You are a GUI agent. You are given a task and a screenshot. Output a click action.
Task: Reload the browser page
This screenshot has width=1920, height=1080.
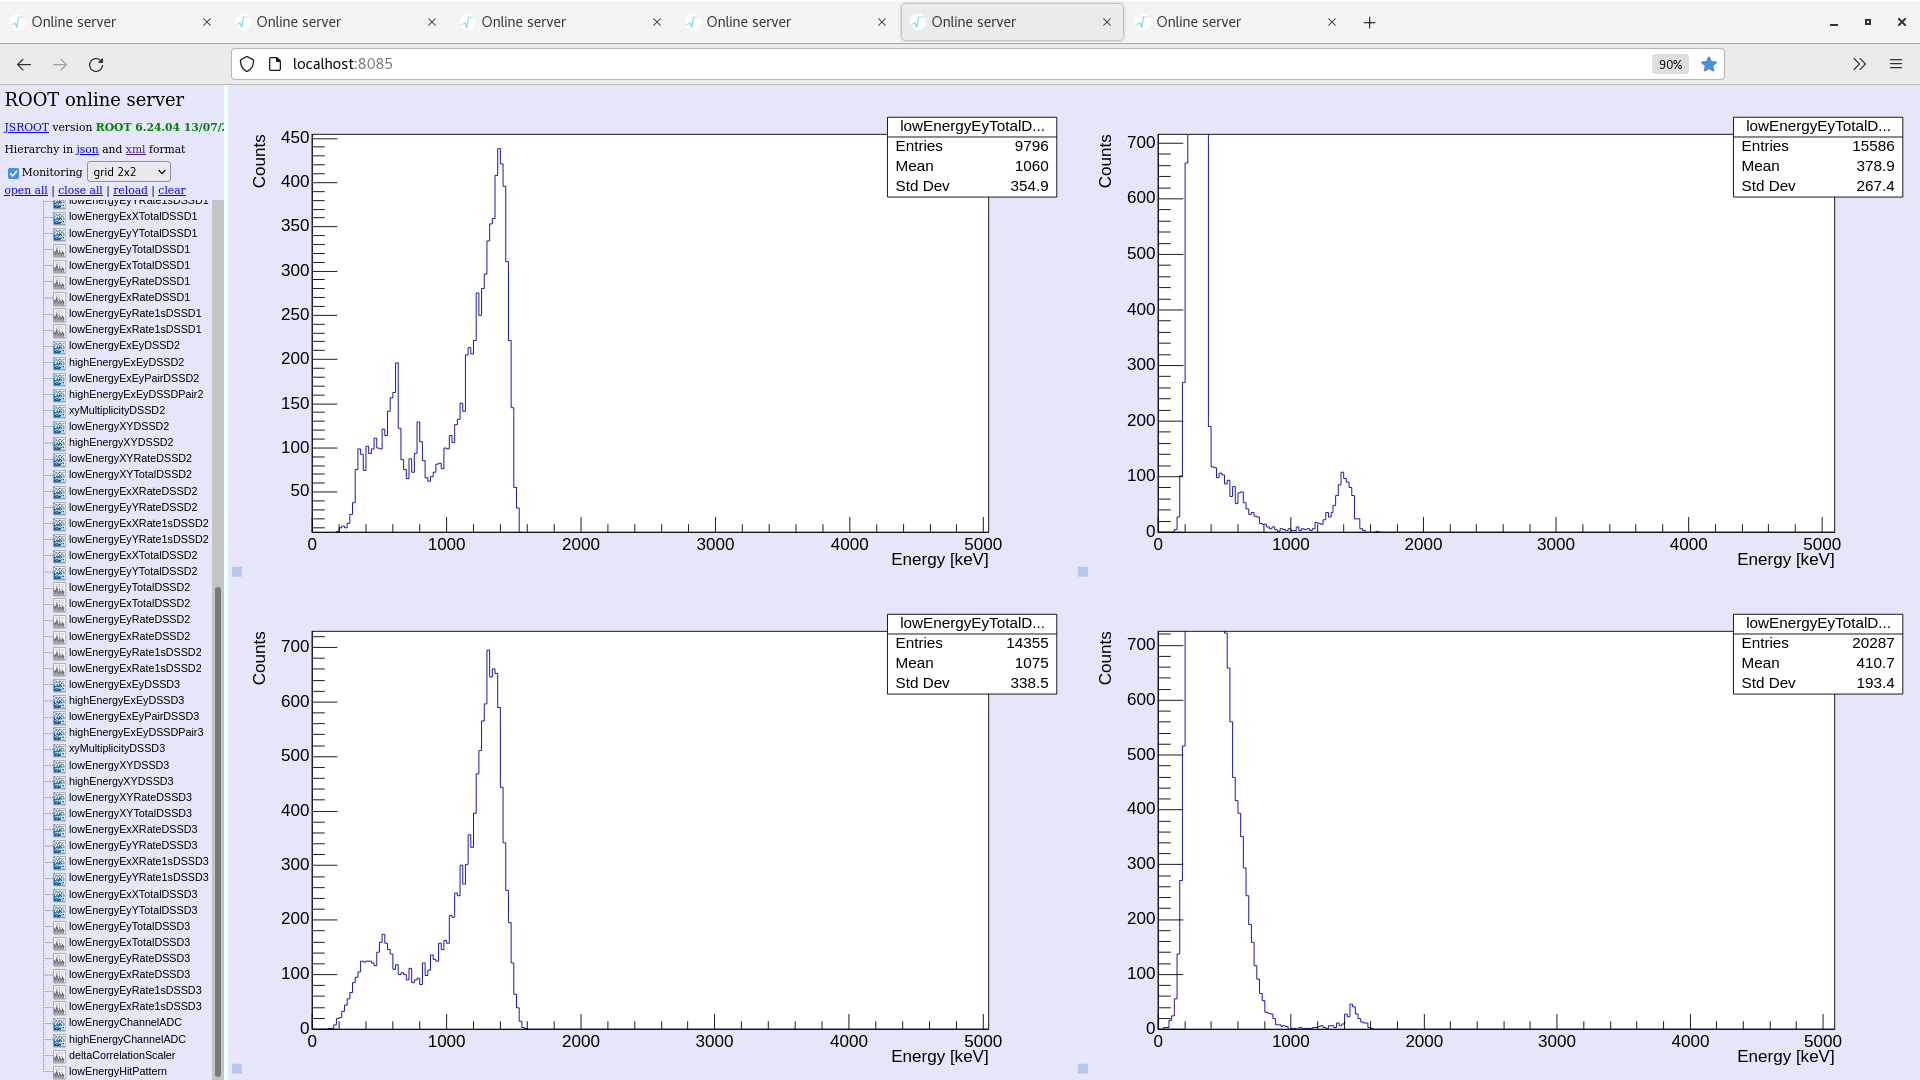(96, 64)
